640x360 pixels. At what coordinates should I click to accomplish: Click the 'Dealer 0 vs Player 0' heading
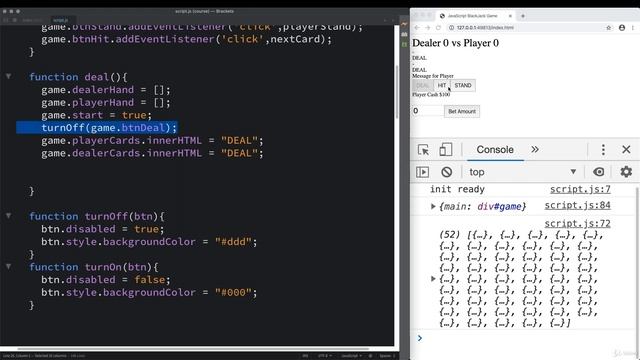coord(455,43)
